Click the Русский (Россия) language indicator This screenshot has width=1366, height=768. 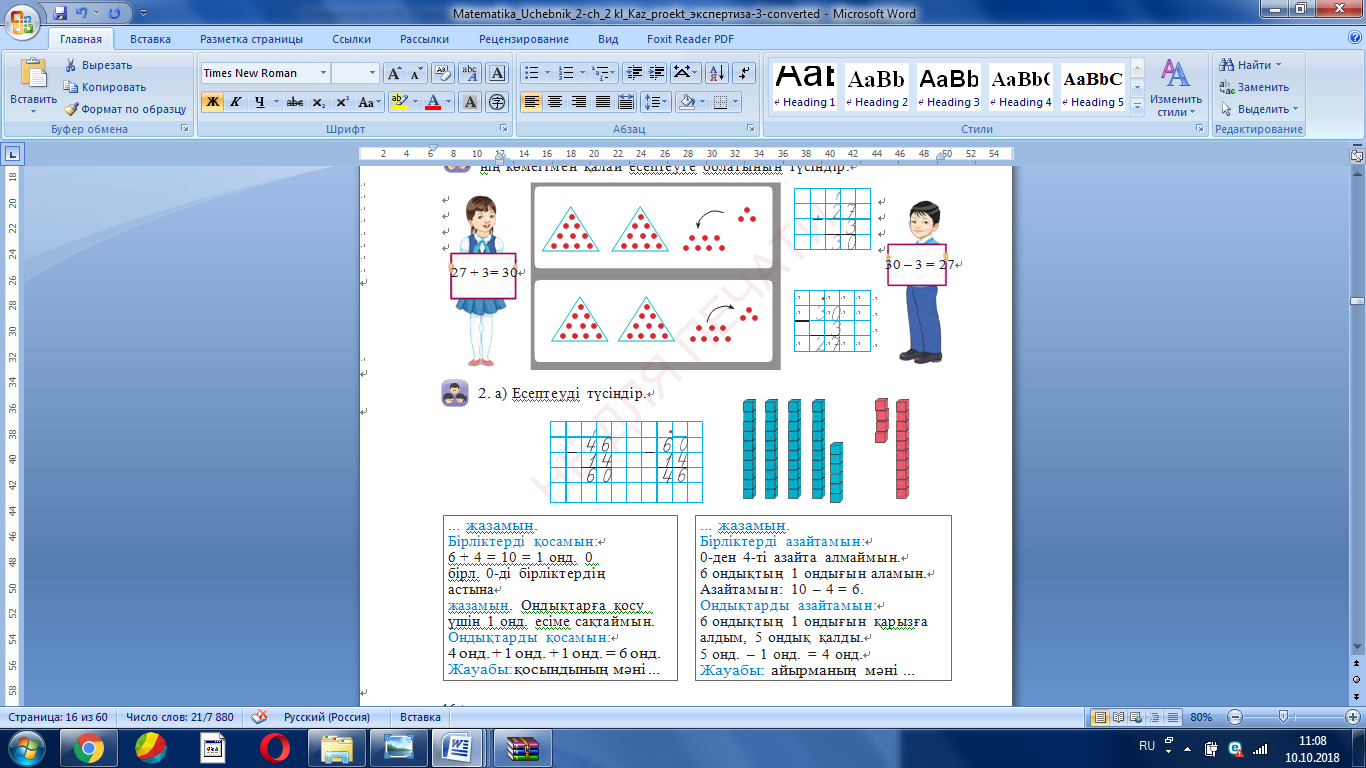point(327,717)
